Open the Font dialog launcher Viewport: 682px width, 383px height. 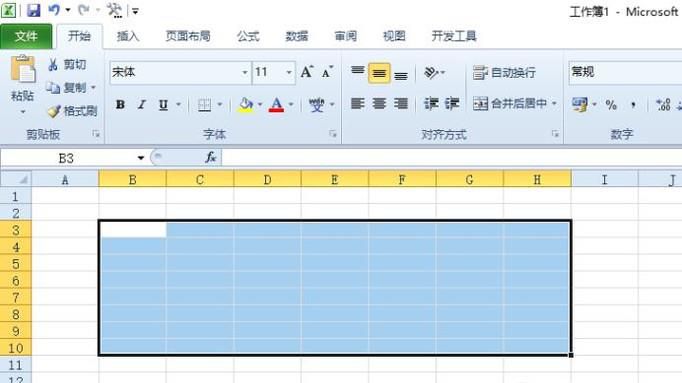tap(333, 134)
